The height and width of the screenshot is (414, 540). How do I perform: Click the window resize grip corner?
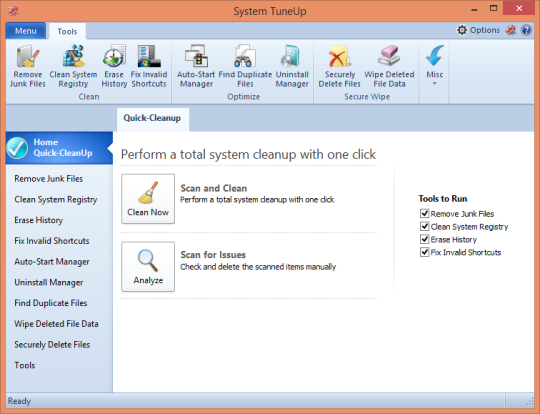point(530,401)
